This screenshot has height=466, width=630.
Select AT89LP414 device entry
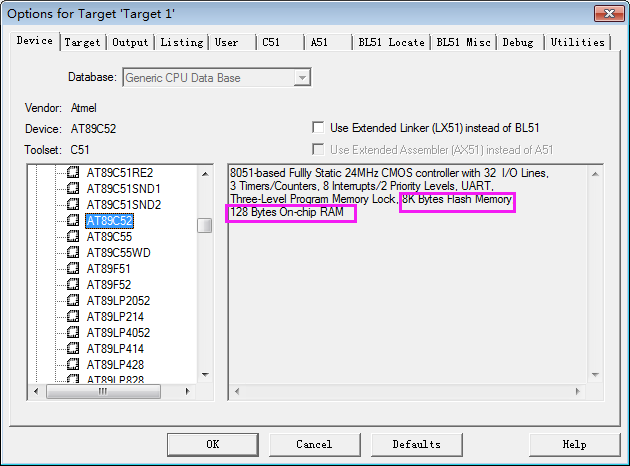pos(115,349)
